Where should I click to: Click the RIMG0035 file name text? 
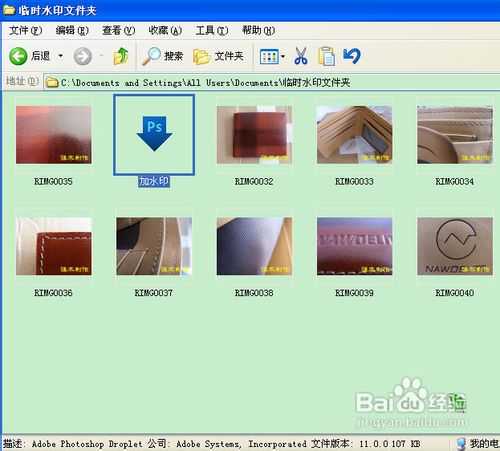(53, 182)
